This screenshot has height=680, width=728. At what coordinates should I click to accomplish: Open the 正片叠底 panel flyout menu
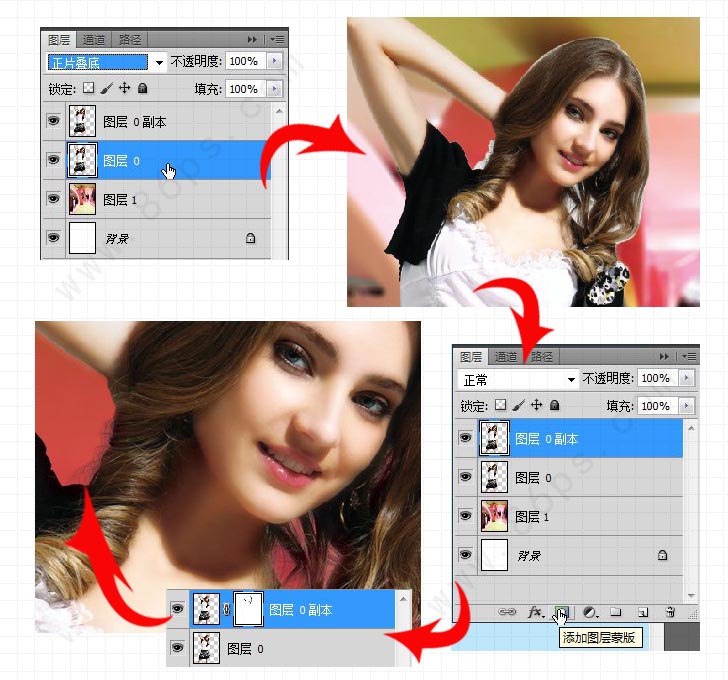[x=277, y=39]
